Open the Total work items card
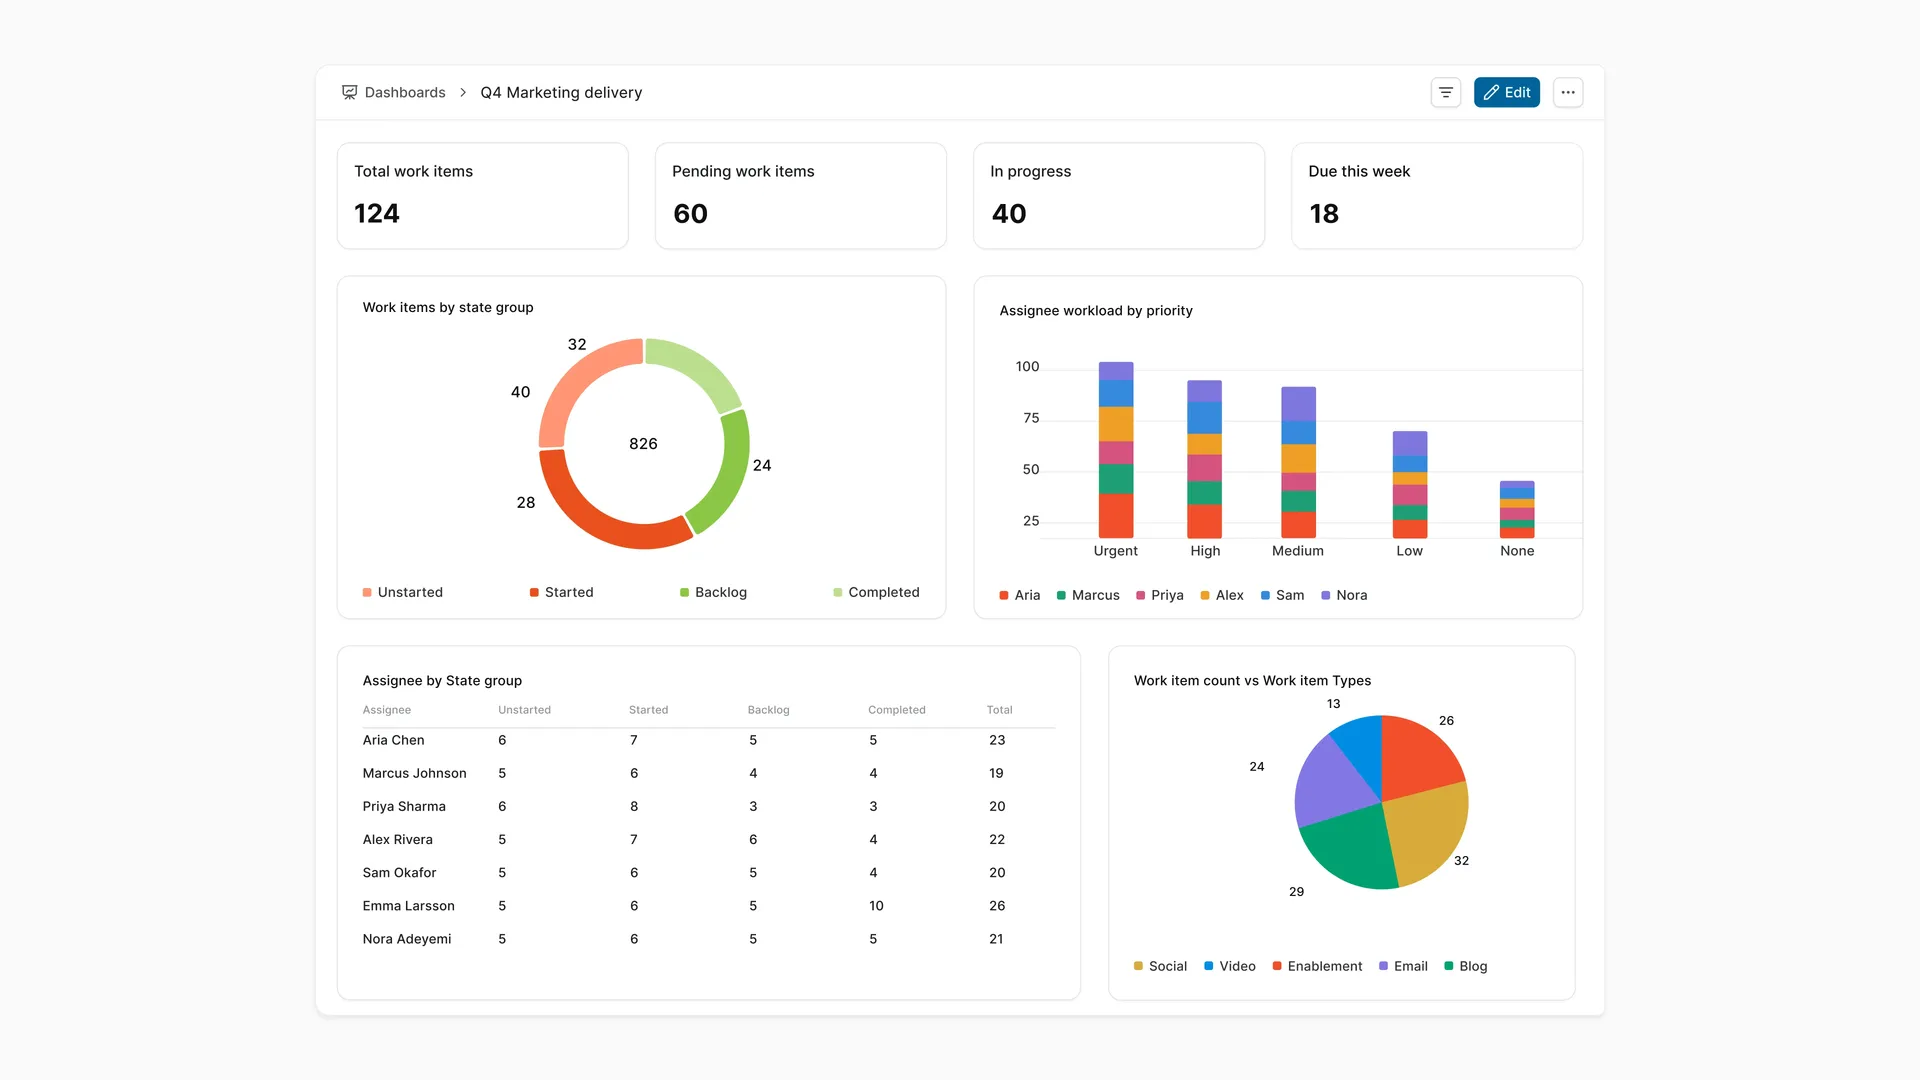Screen dimensions: 1920x1080 click(x=482, y=196)
